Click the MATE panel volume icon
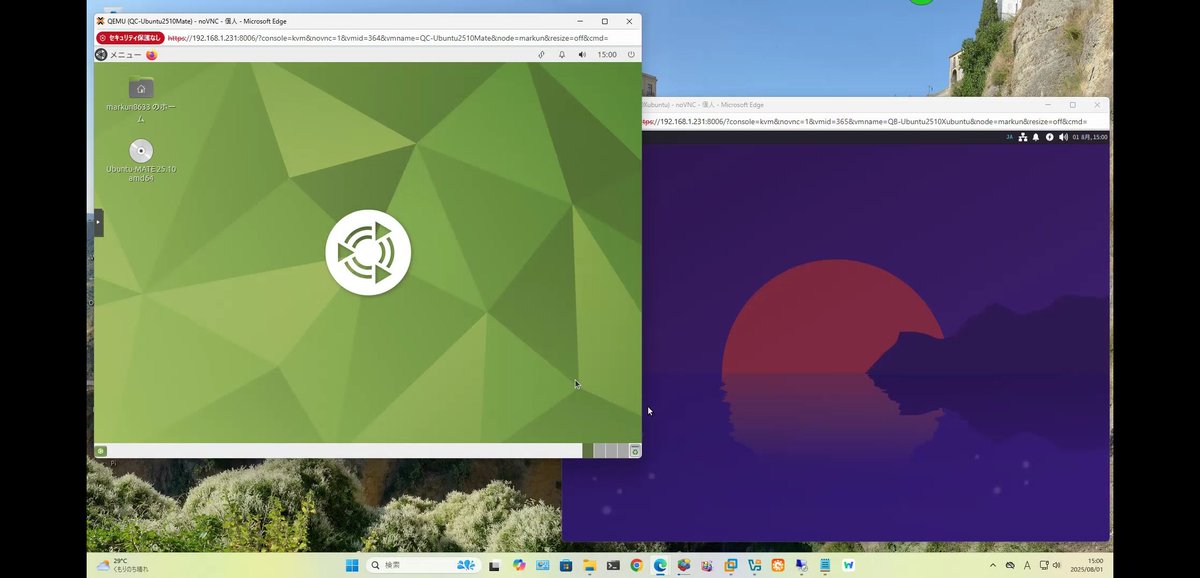Image resolution: width=1200 pixels, height=578 pixels. click(582, 55)
